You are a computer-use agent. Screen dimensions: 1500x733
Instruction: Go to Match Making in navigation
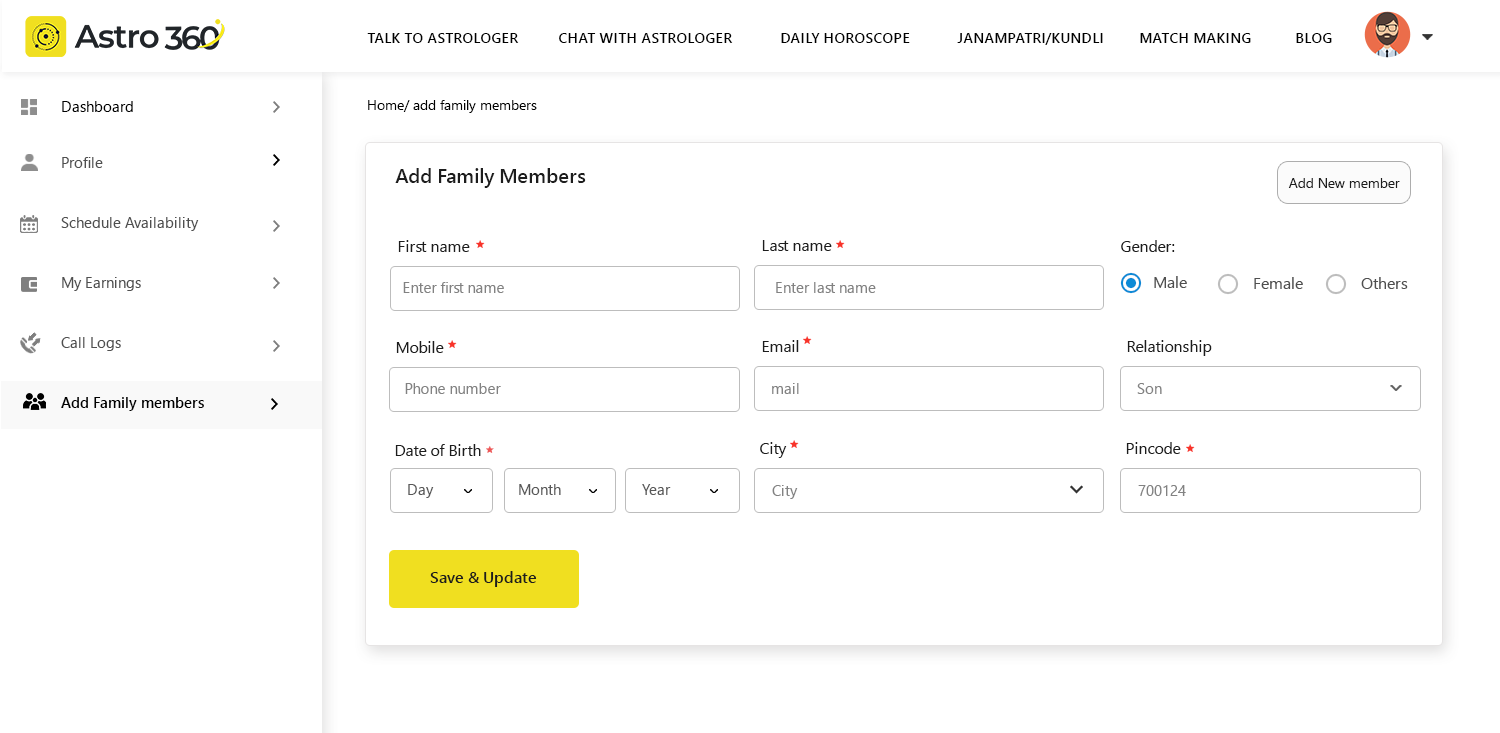(x=1195, y=38)
